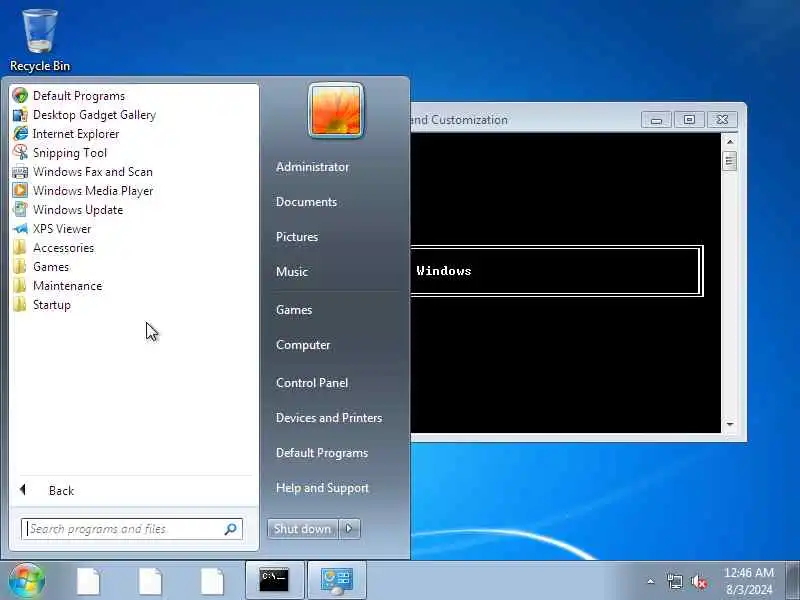The height and width of the screenshot is (600, 800).
Task: Click the muted volume tray icon
Action: pyautogui.click(x=699, y=581)
